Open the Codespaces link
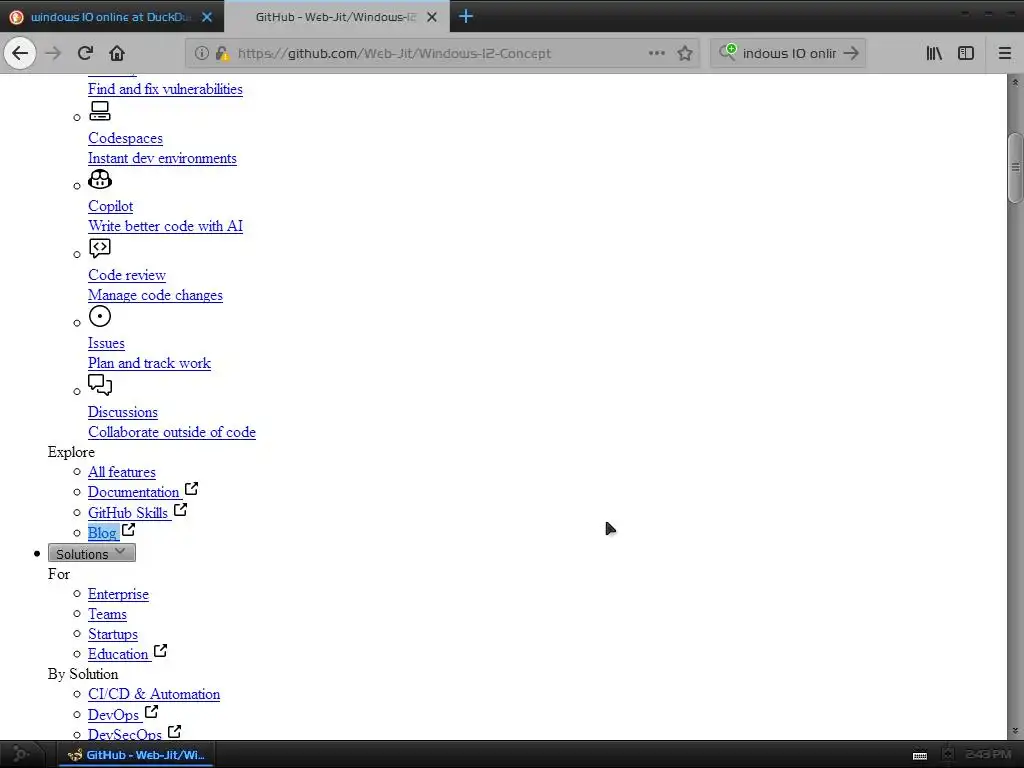This screenshot has height=768, width=1024. coord(125,138)
